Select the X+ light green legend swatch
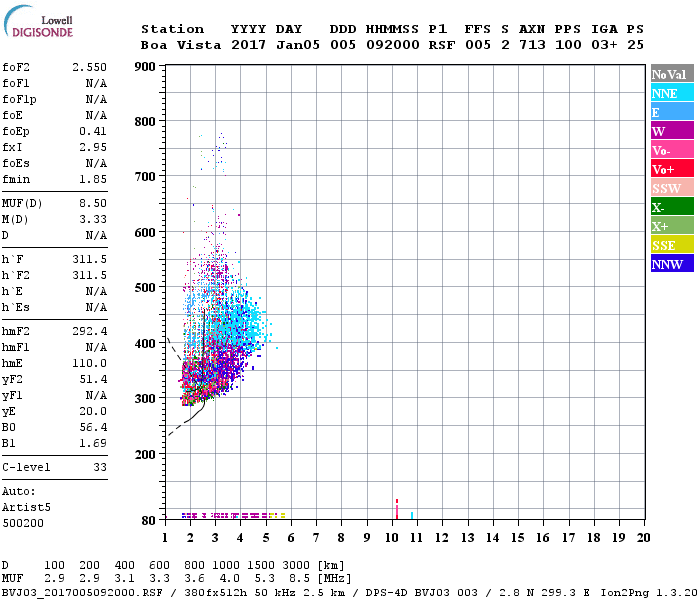This screenshot has height=600, width=700. 672,226
